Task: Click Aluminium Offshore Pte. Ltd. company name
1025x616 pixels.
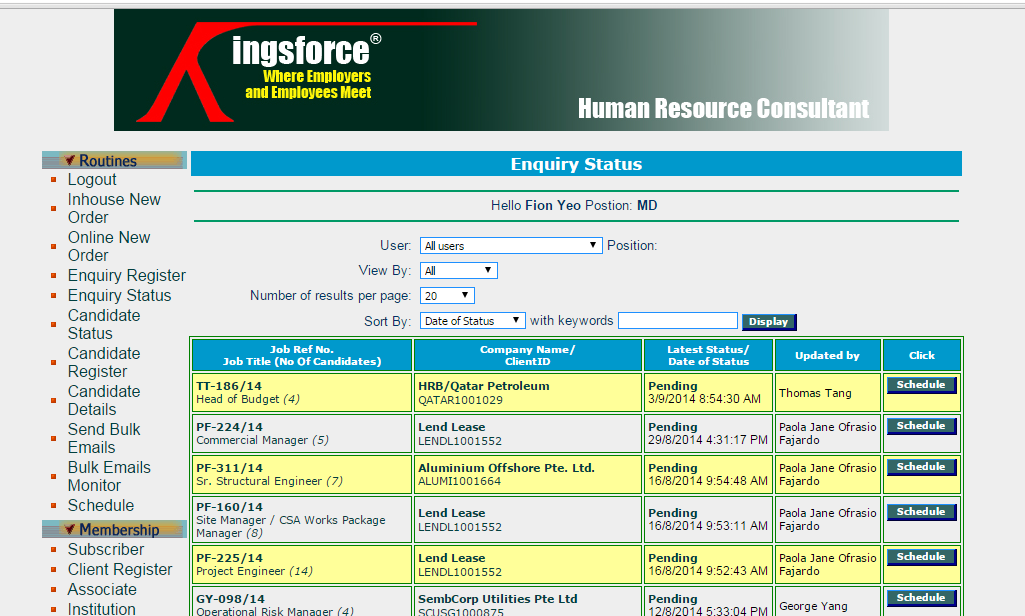Action: pyautogui.click(x=507, y=468)
